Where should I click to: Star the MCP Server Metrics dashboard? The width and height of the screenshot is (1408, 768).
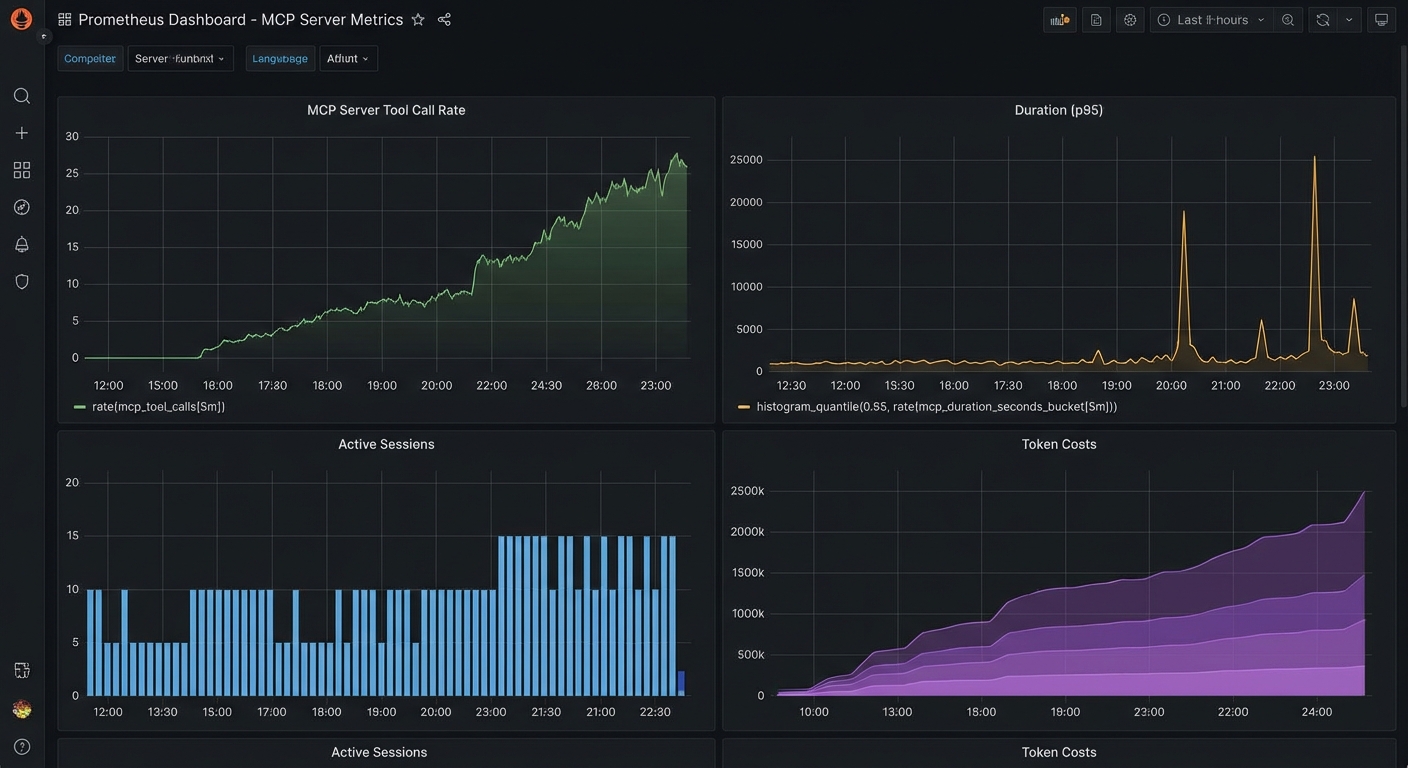point(418,18)
